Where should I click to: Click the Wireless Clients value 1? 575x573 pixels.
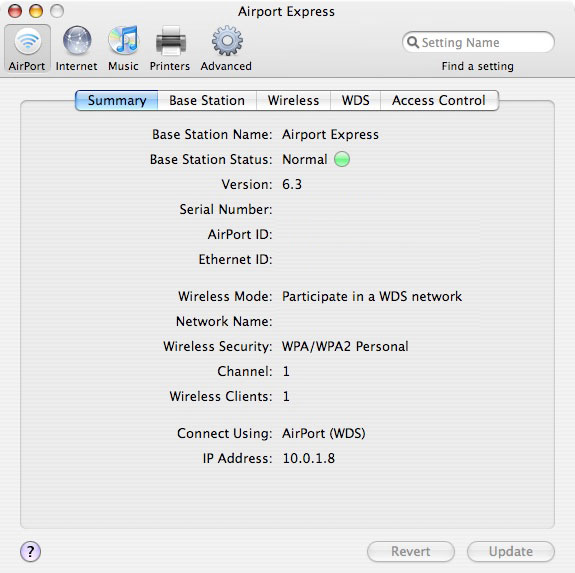click(286, 396)
